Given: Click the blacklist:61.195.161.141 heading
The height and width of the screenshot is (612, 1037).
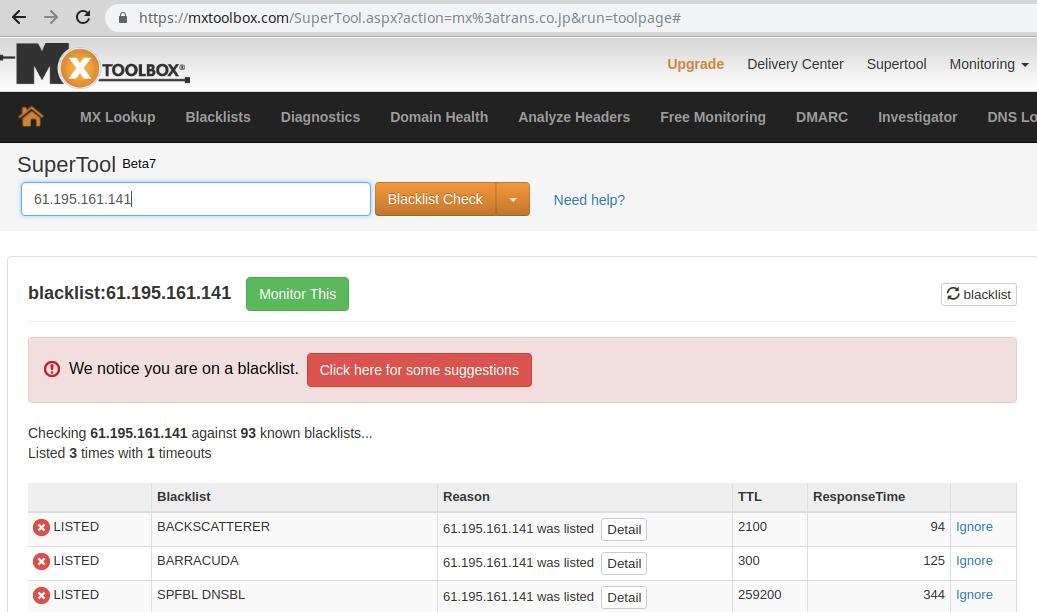Looking at the screenshot, I should point(130,293).
